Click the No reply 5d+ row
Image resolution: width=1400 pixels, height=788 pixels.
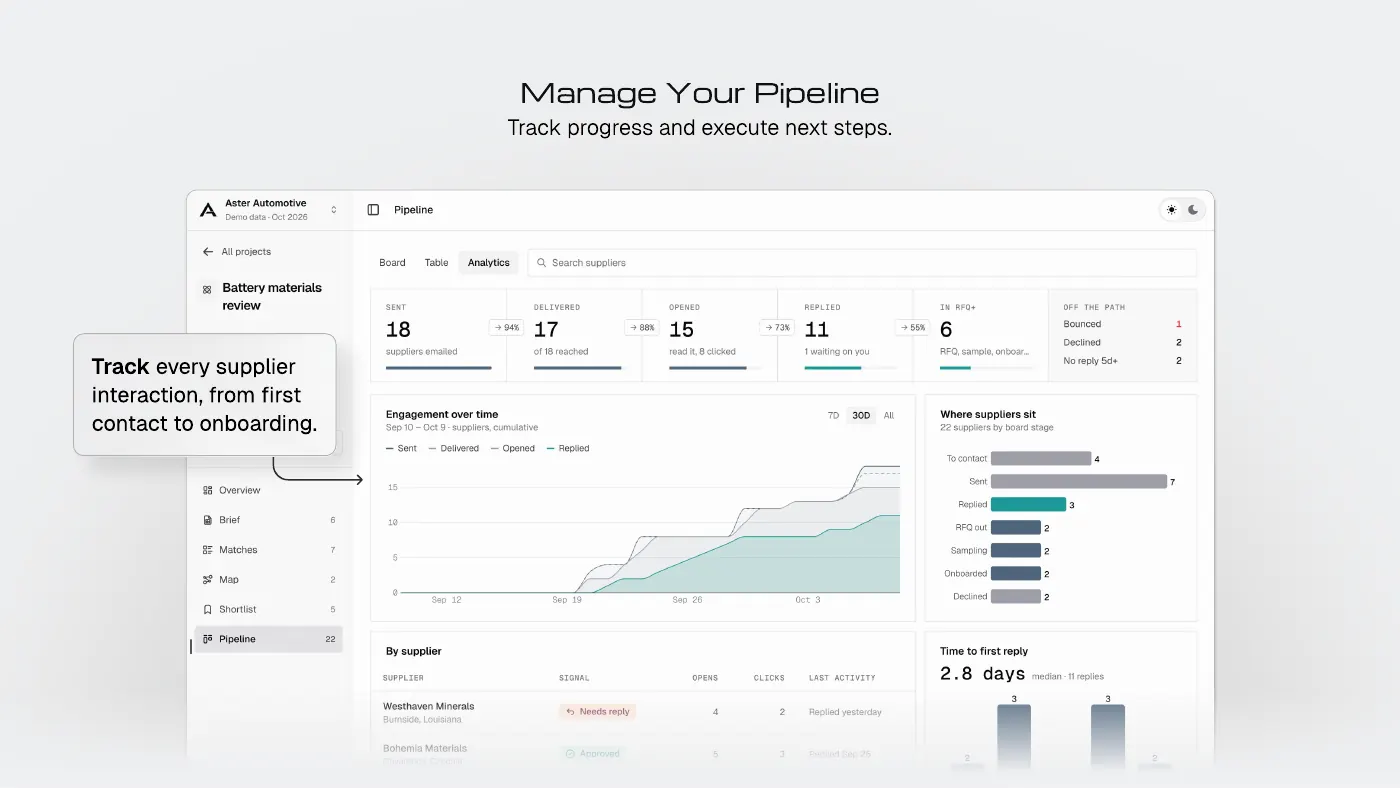[1122, 360]
